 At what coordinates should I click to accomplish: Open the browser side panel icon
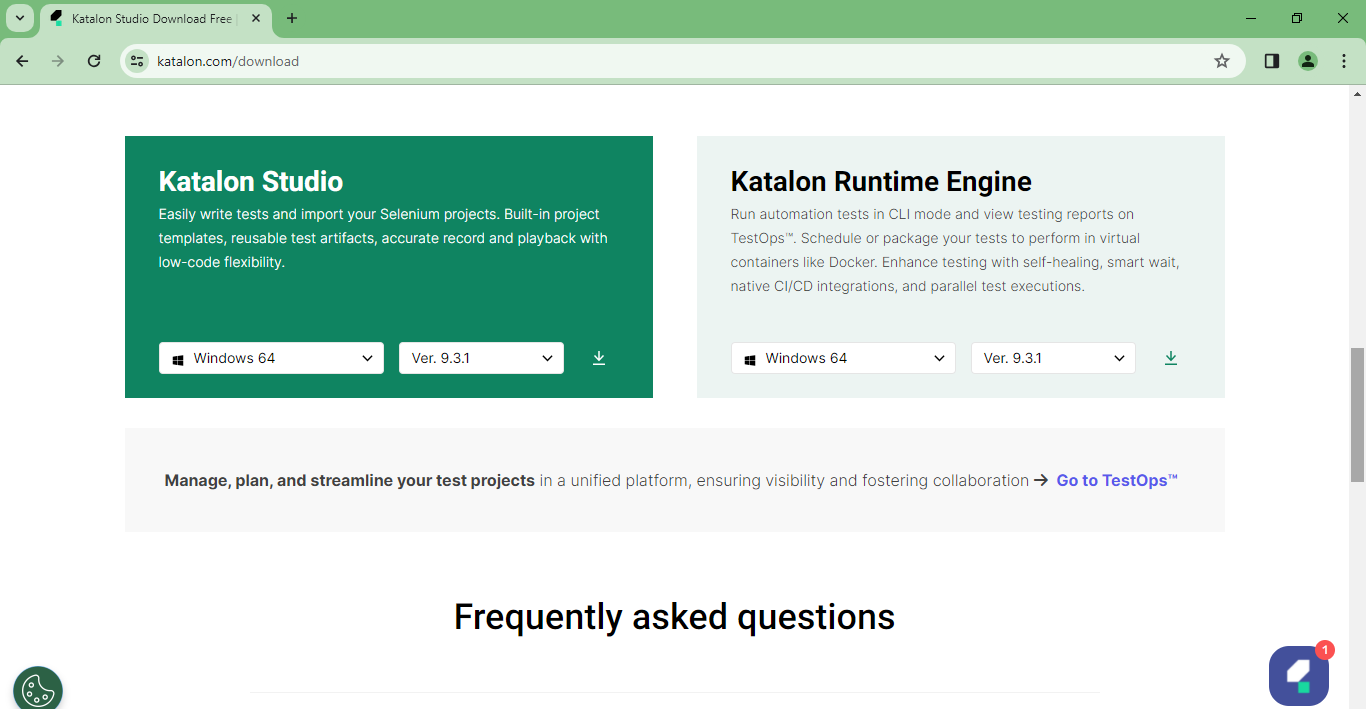(x=1271, y=61)
